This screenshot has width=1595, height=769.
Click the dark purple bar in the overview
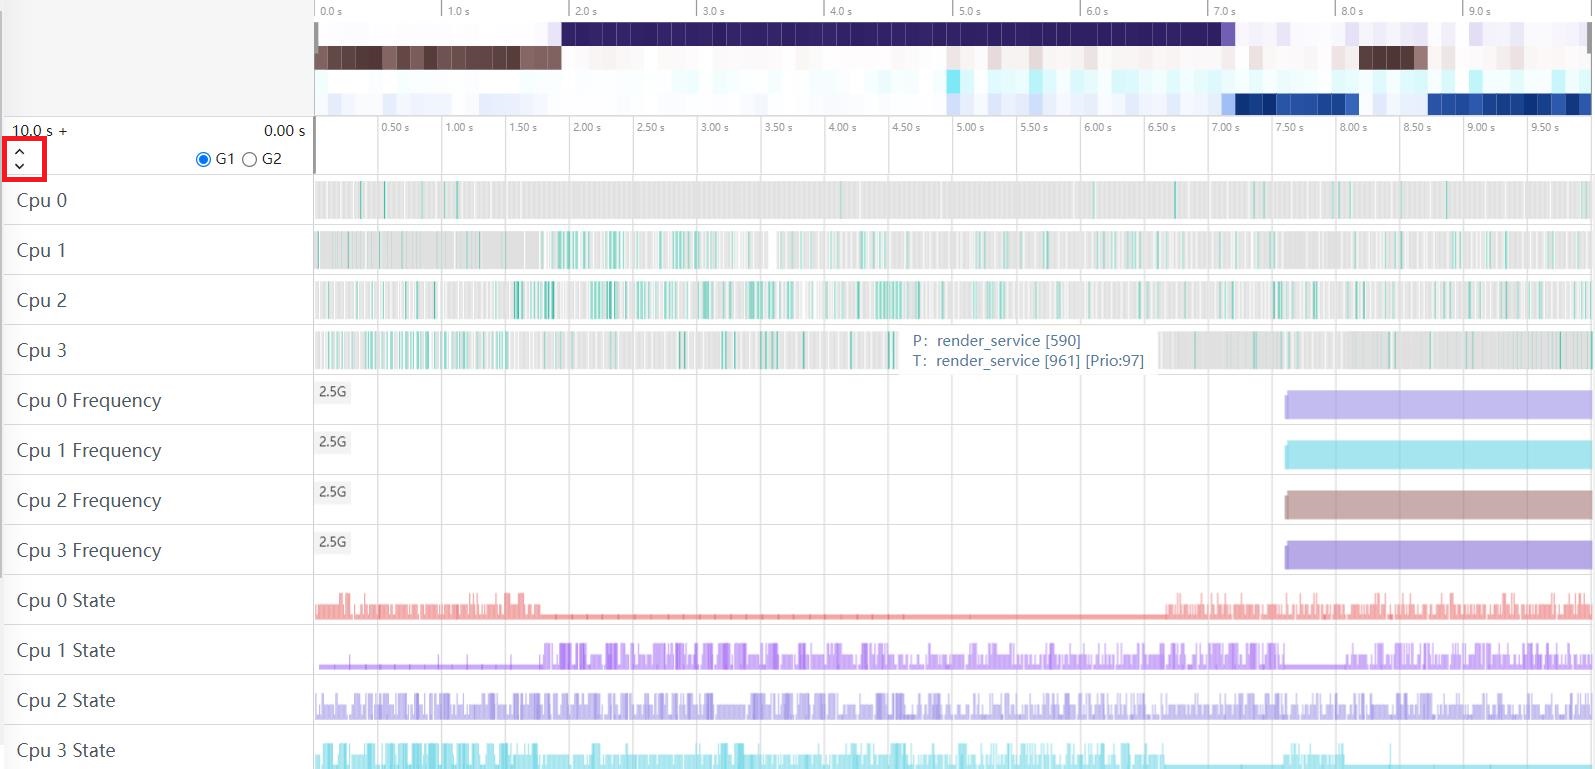point(890,34)
